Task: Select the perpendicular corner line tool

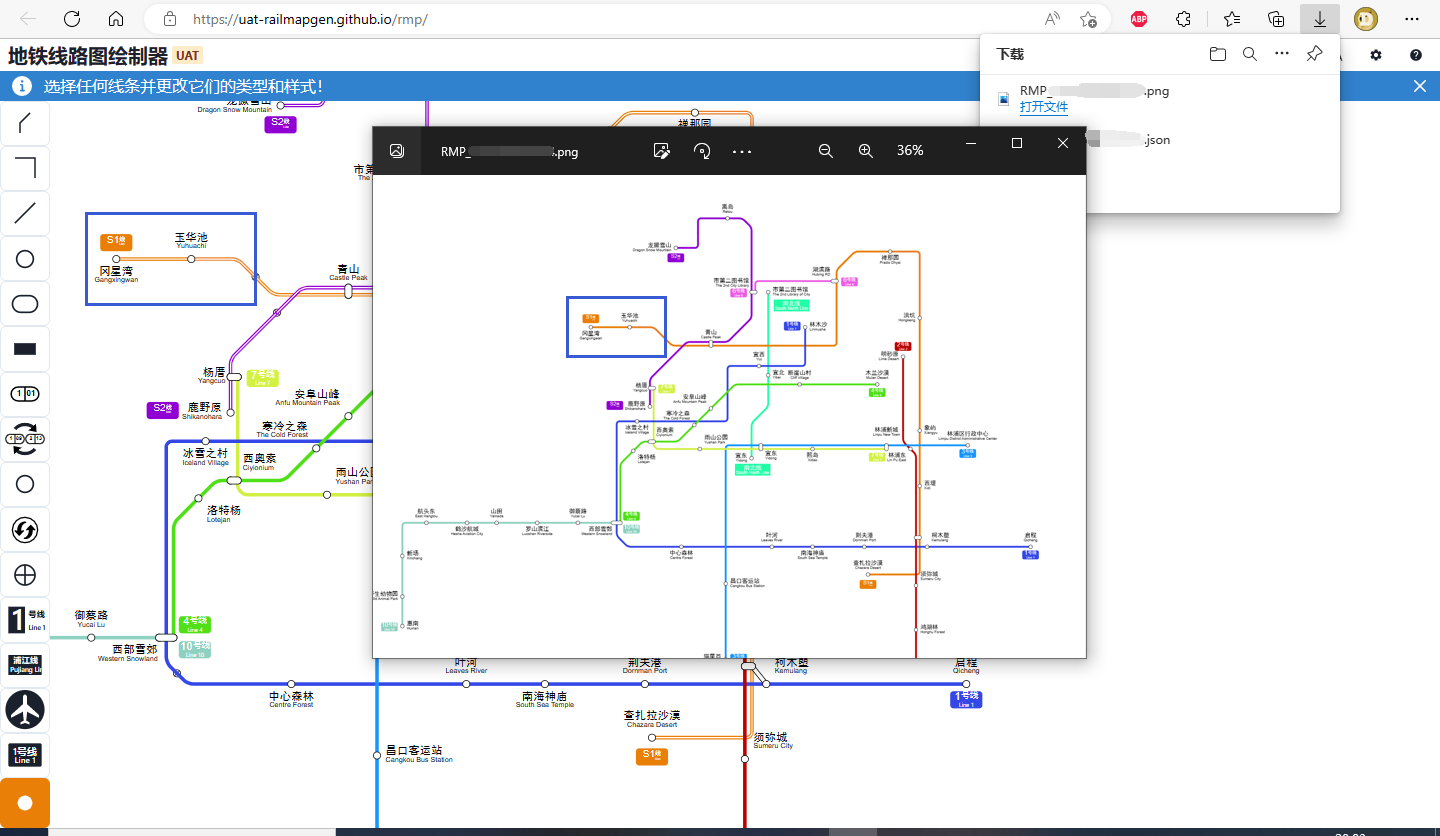Action: pos(25,168)
